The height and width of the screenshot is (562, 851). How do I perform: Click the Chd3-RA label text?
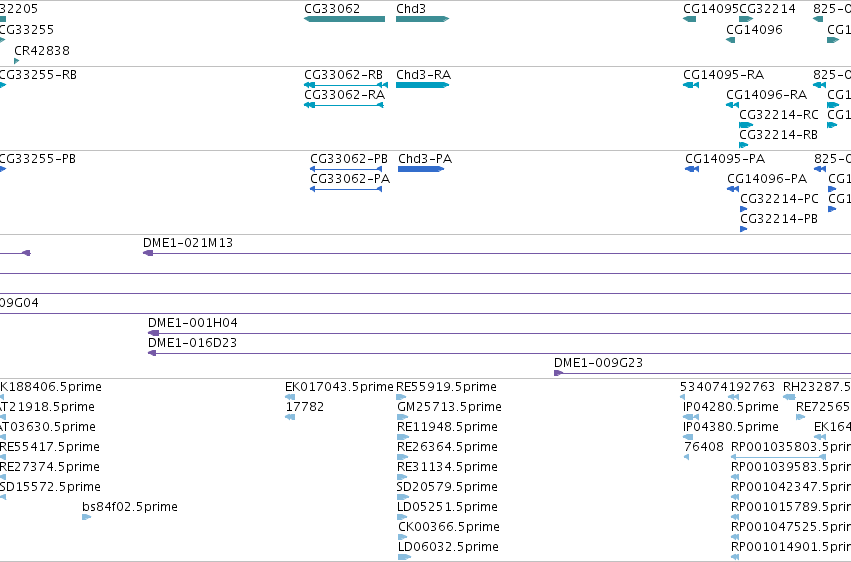[423, 75]
